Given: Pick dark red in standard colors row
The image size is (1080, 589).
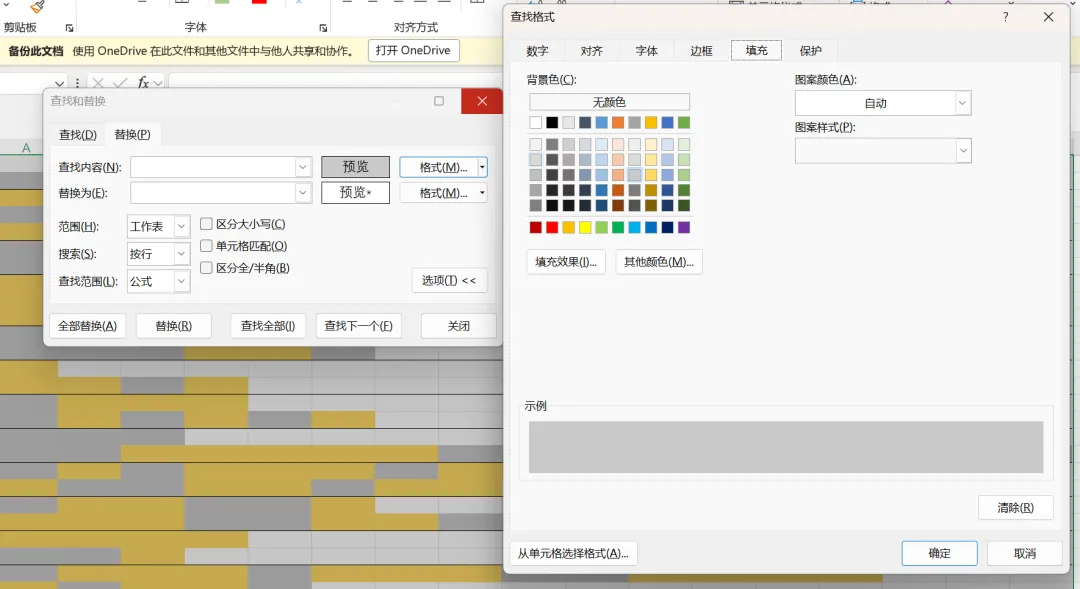Looking at the screenshot, I should [x=535, y=227].
